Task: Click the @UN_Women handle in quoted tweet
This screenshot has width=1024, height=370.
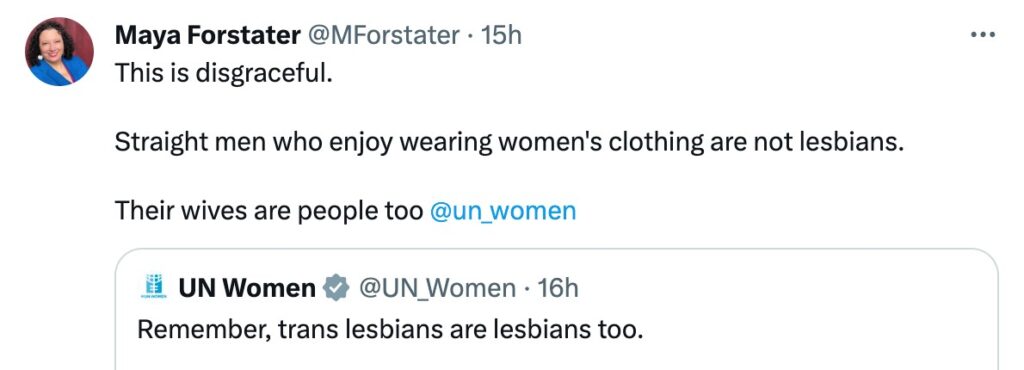Action: pos(437,288)
